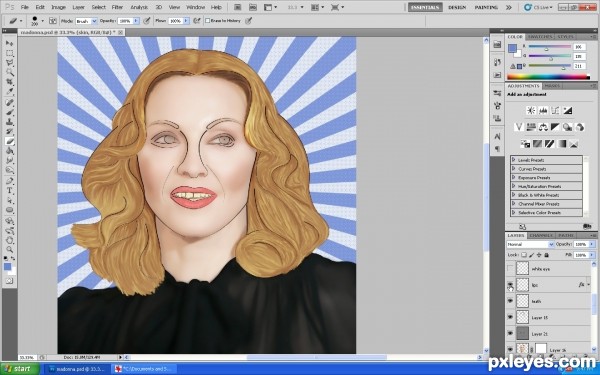This screenshot has height=375, width=600.
Task: Click the Essentials workspace button
Action: pyautogui.click(x=425, y=7)
